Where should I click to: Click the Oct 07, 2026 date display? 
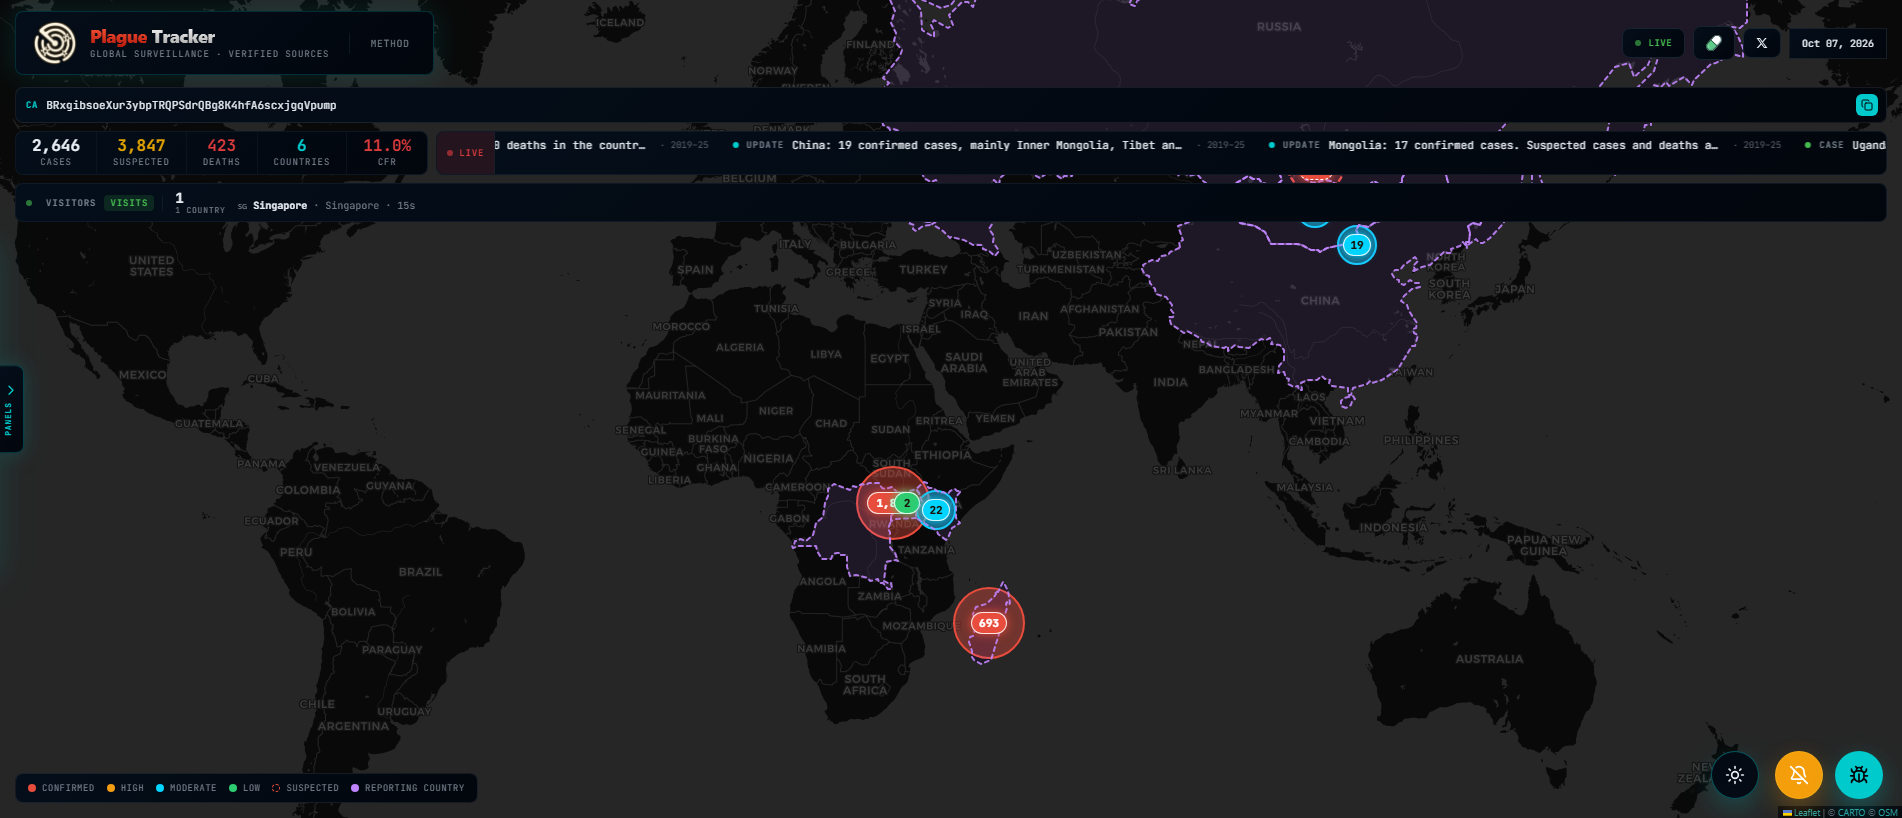[x=1837, y=43]
